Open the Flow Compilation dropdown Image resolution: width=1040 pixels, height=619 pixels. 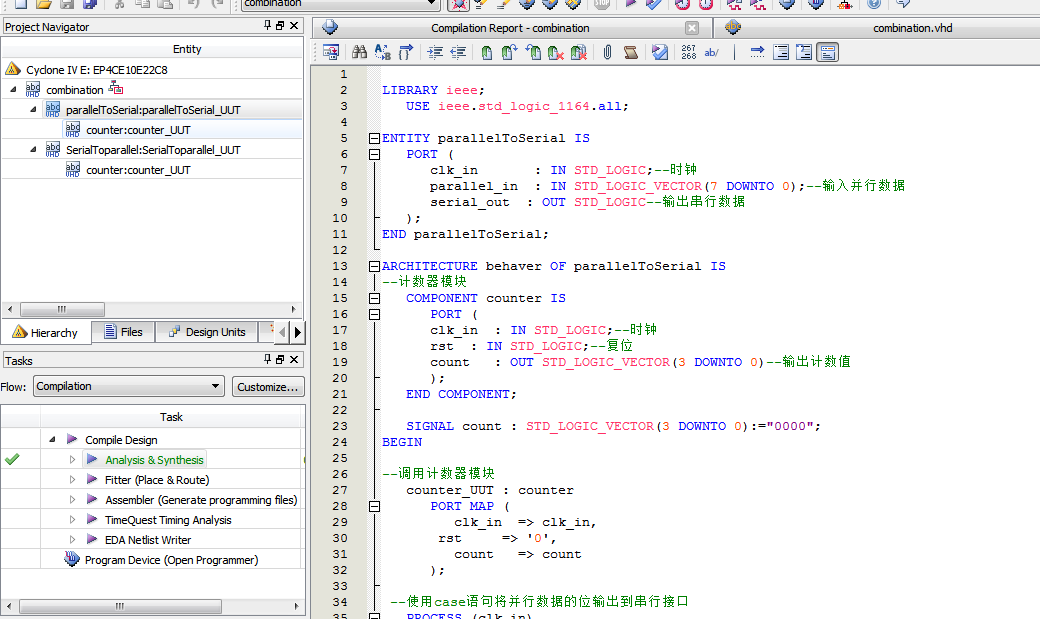tap(129, 386)
